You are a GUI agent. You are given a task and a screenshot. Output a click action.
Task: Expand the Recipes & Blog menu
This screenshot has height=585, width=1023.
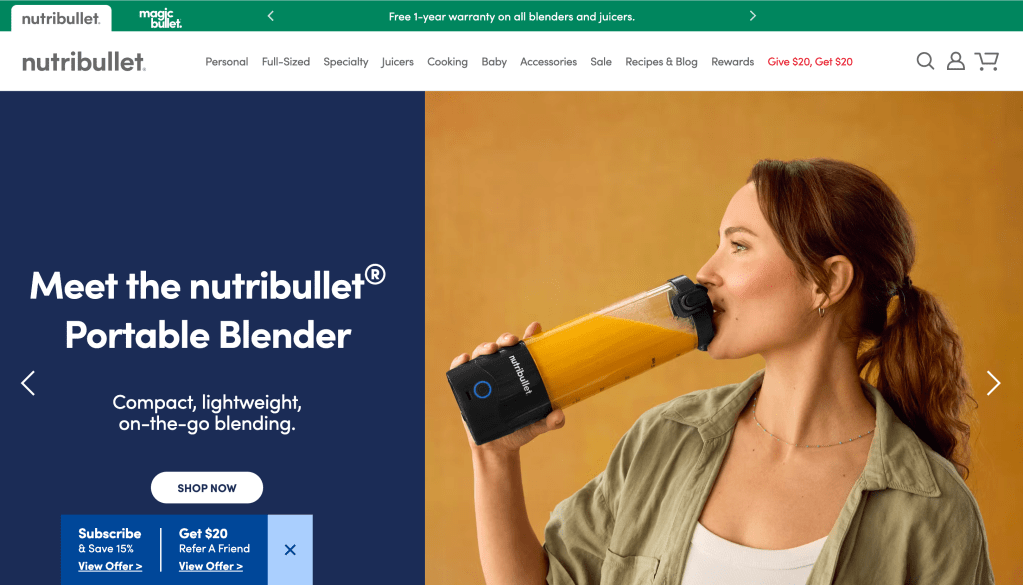click(661, 62)
